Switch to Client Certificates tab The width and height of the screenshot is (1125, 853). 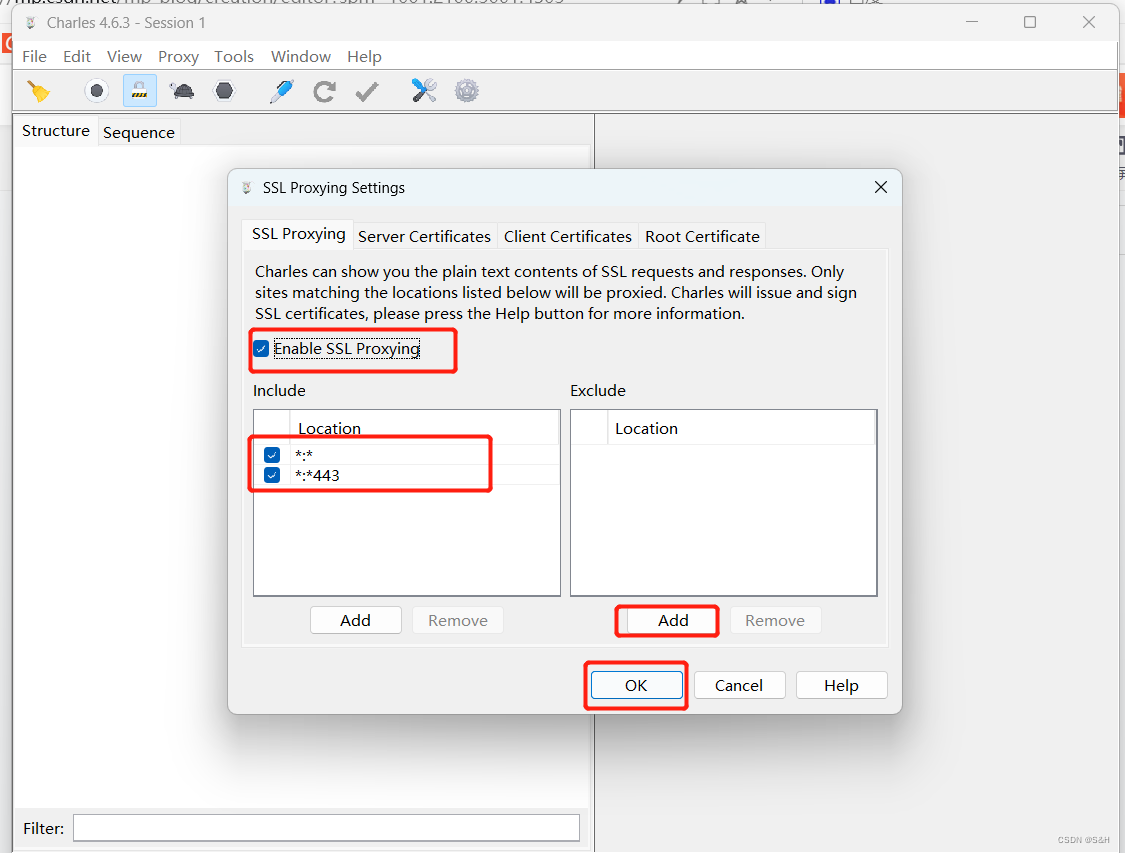click(568, 237)
